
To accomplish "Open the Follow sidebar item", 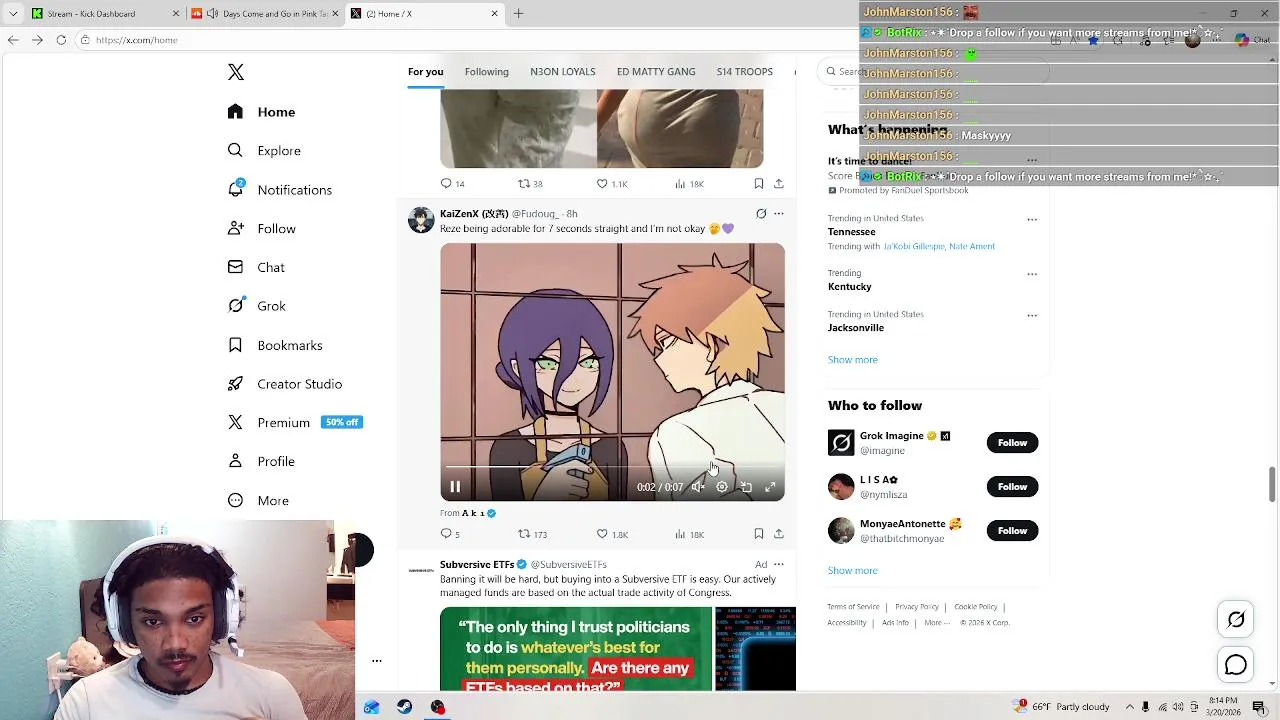I will tap(261, 228).
